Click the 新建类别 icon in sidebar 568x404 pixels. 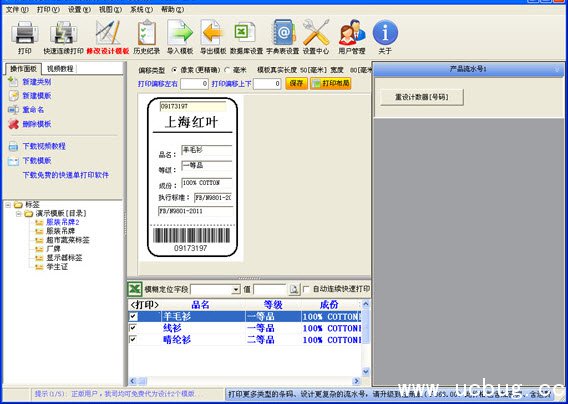(13, 82)
